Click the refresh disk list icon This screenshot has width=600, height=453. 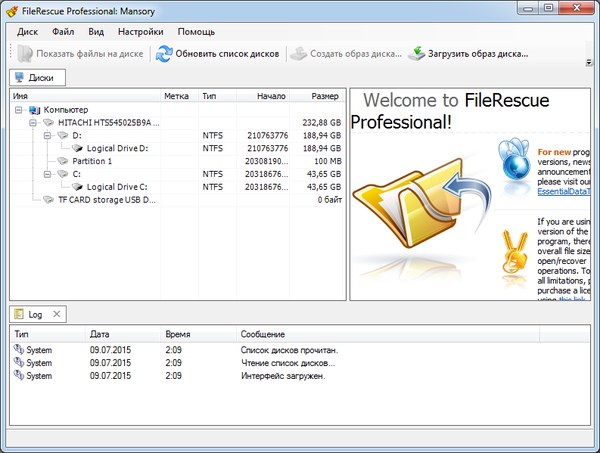pos(164,54)
